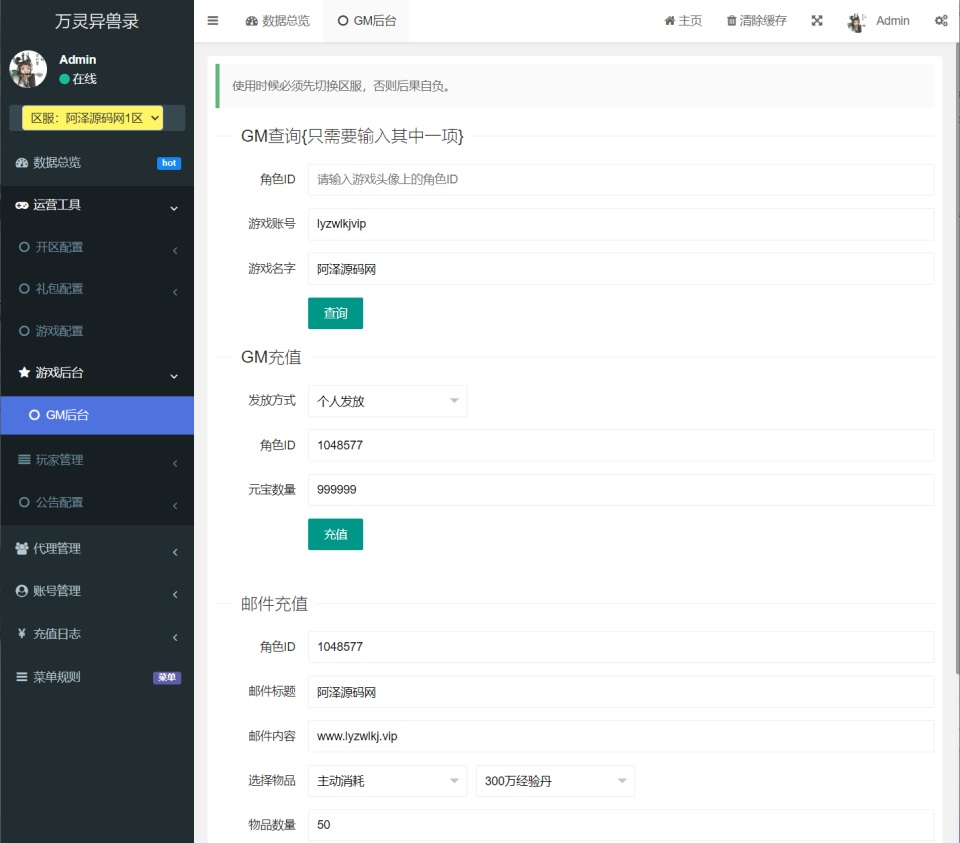This screenshot has height=843, width=960.
Task: Click the home icon next to 主页
Action: pos(669,21)
